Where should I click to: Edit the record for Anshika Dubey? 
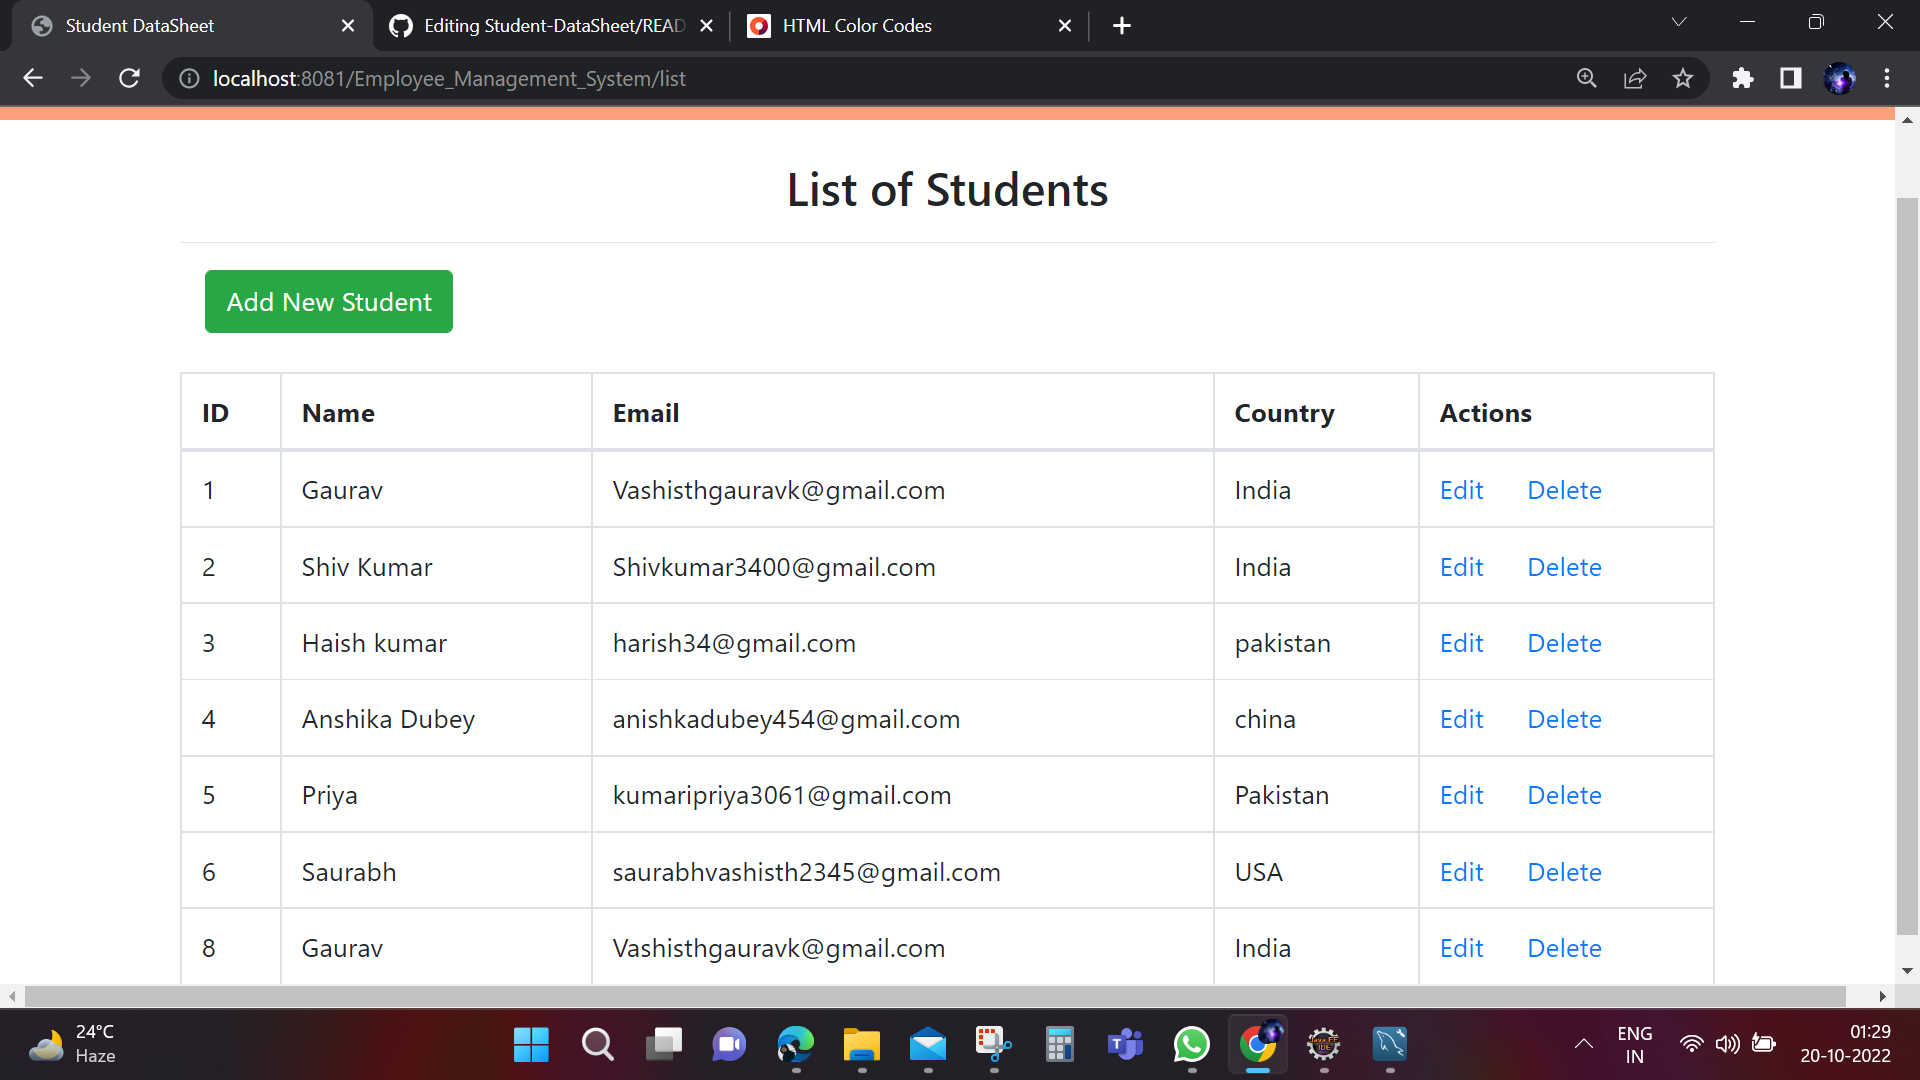[1461, 718]
